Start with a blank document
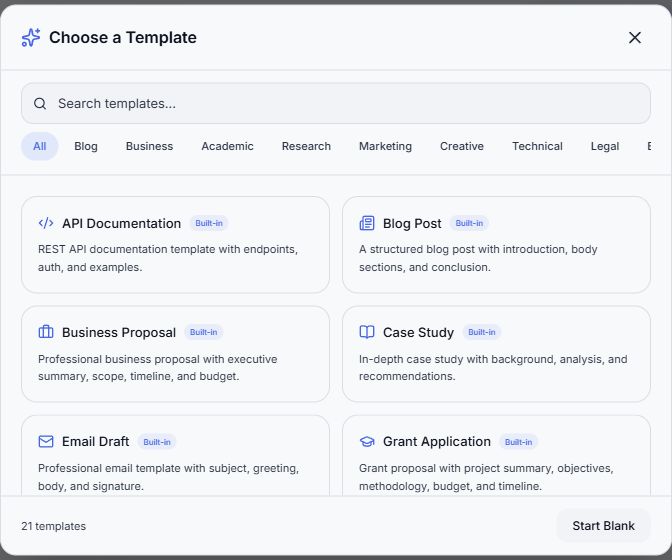This screenshot has width=672, height=560. (603, 526)
